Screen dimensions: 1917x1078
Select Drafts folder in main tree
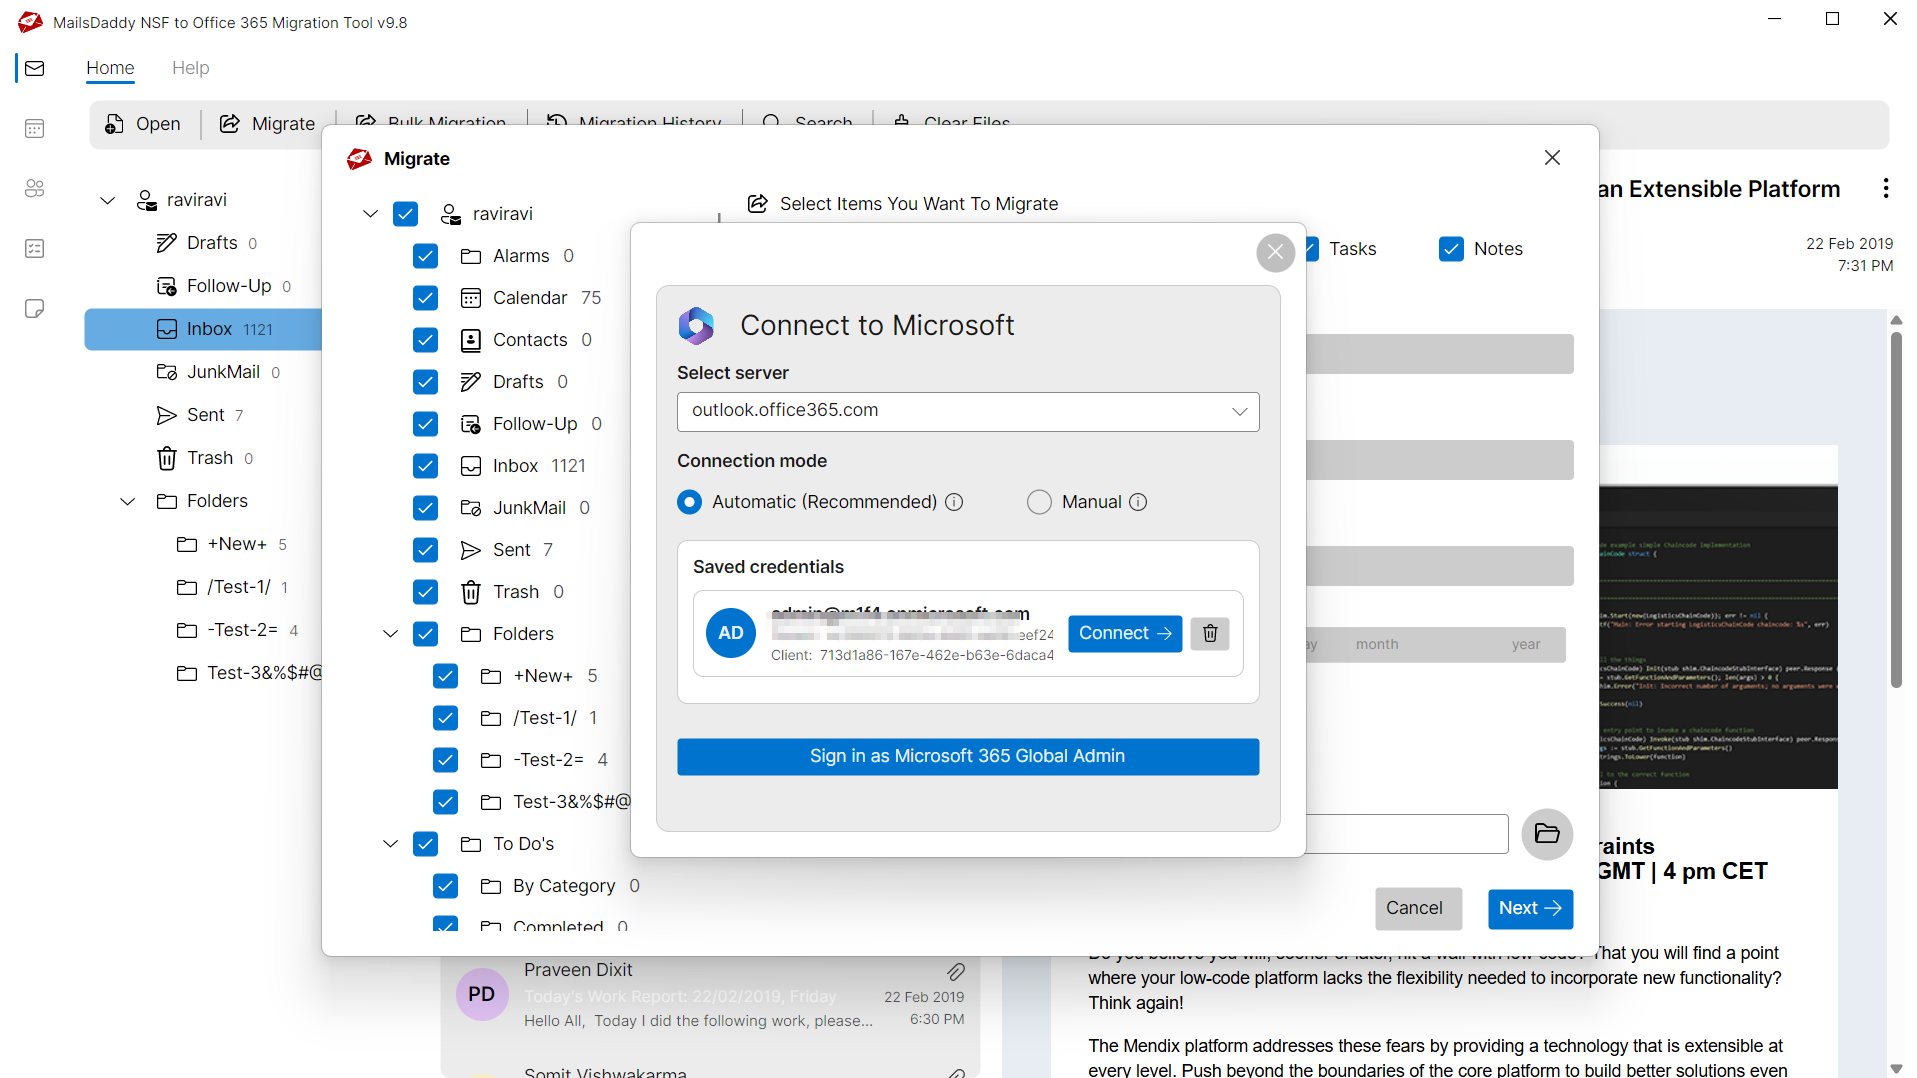pos(207,243)
